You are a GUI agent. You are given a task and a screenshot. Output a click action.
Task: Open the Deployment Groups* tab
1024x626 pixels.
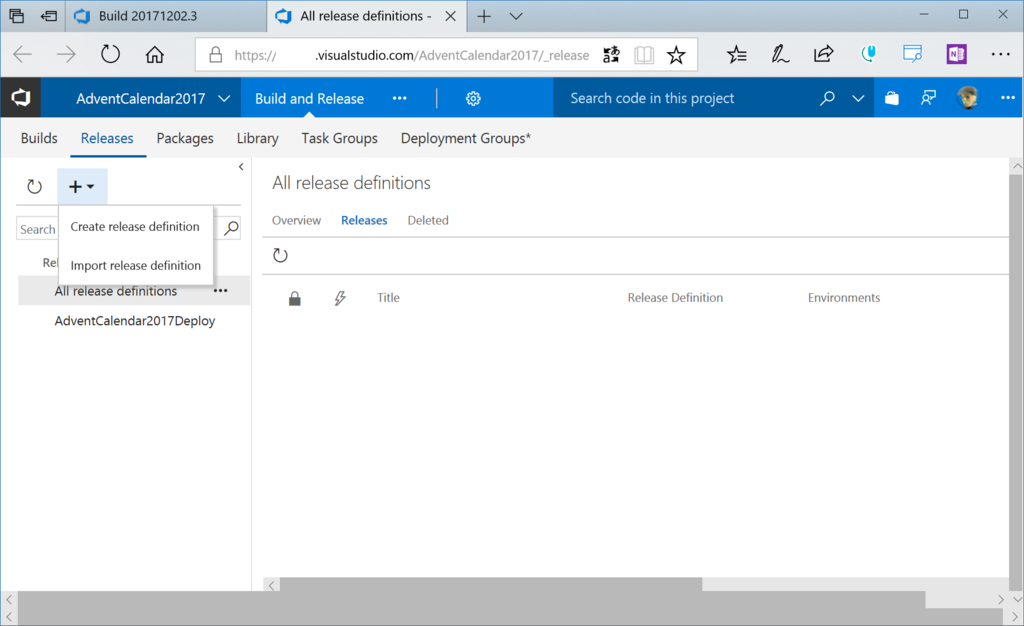[x=466, y=138]
